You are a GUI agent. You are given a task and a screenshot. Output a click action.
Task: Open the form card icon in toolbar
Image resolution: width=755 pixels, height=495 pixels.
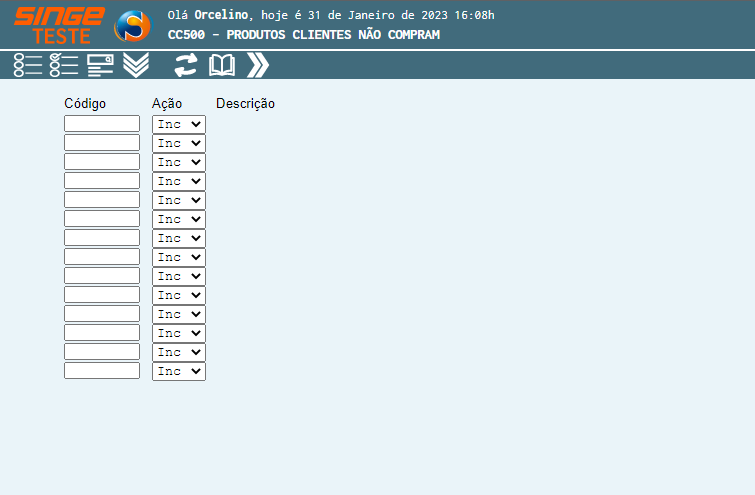click(100, 66)
